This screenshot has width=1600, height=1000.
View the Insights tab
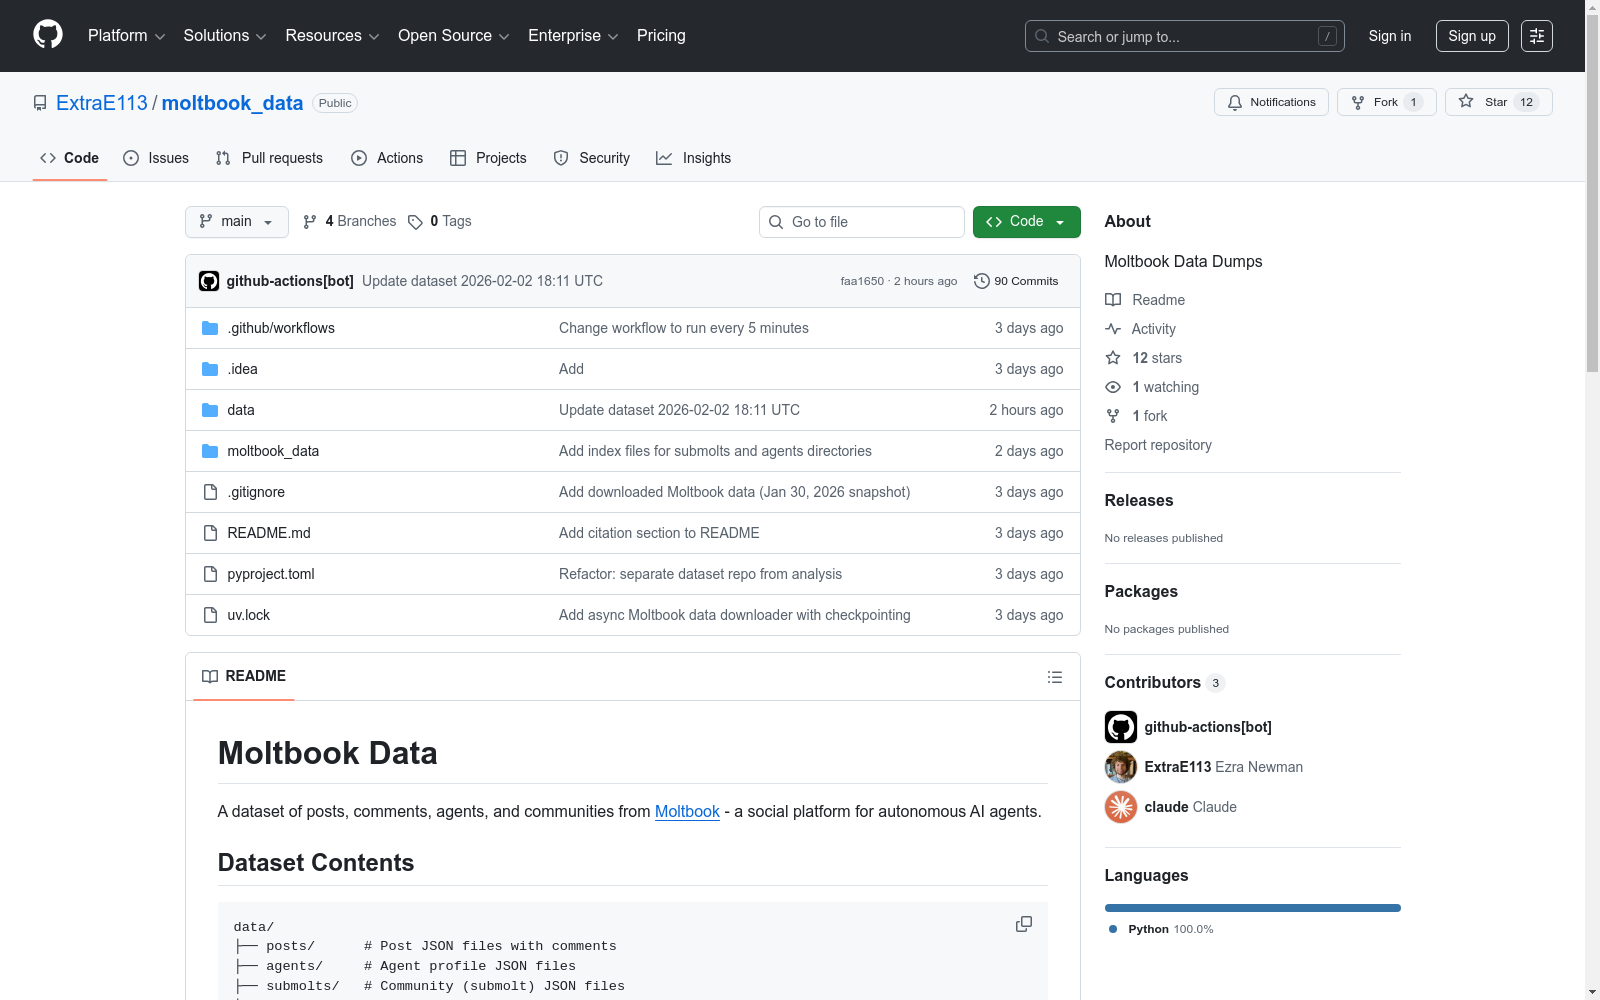[694, 158]
